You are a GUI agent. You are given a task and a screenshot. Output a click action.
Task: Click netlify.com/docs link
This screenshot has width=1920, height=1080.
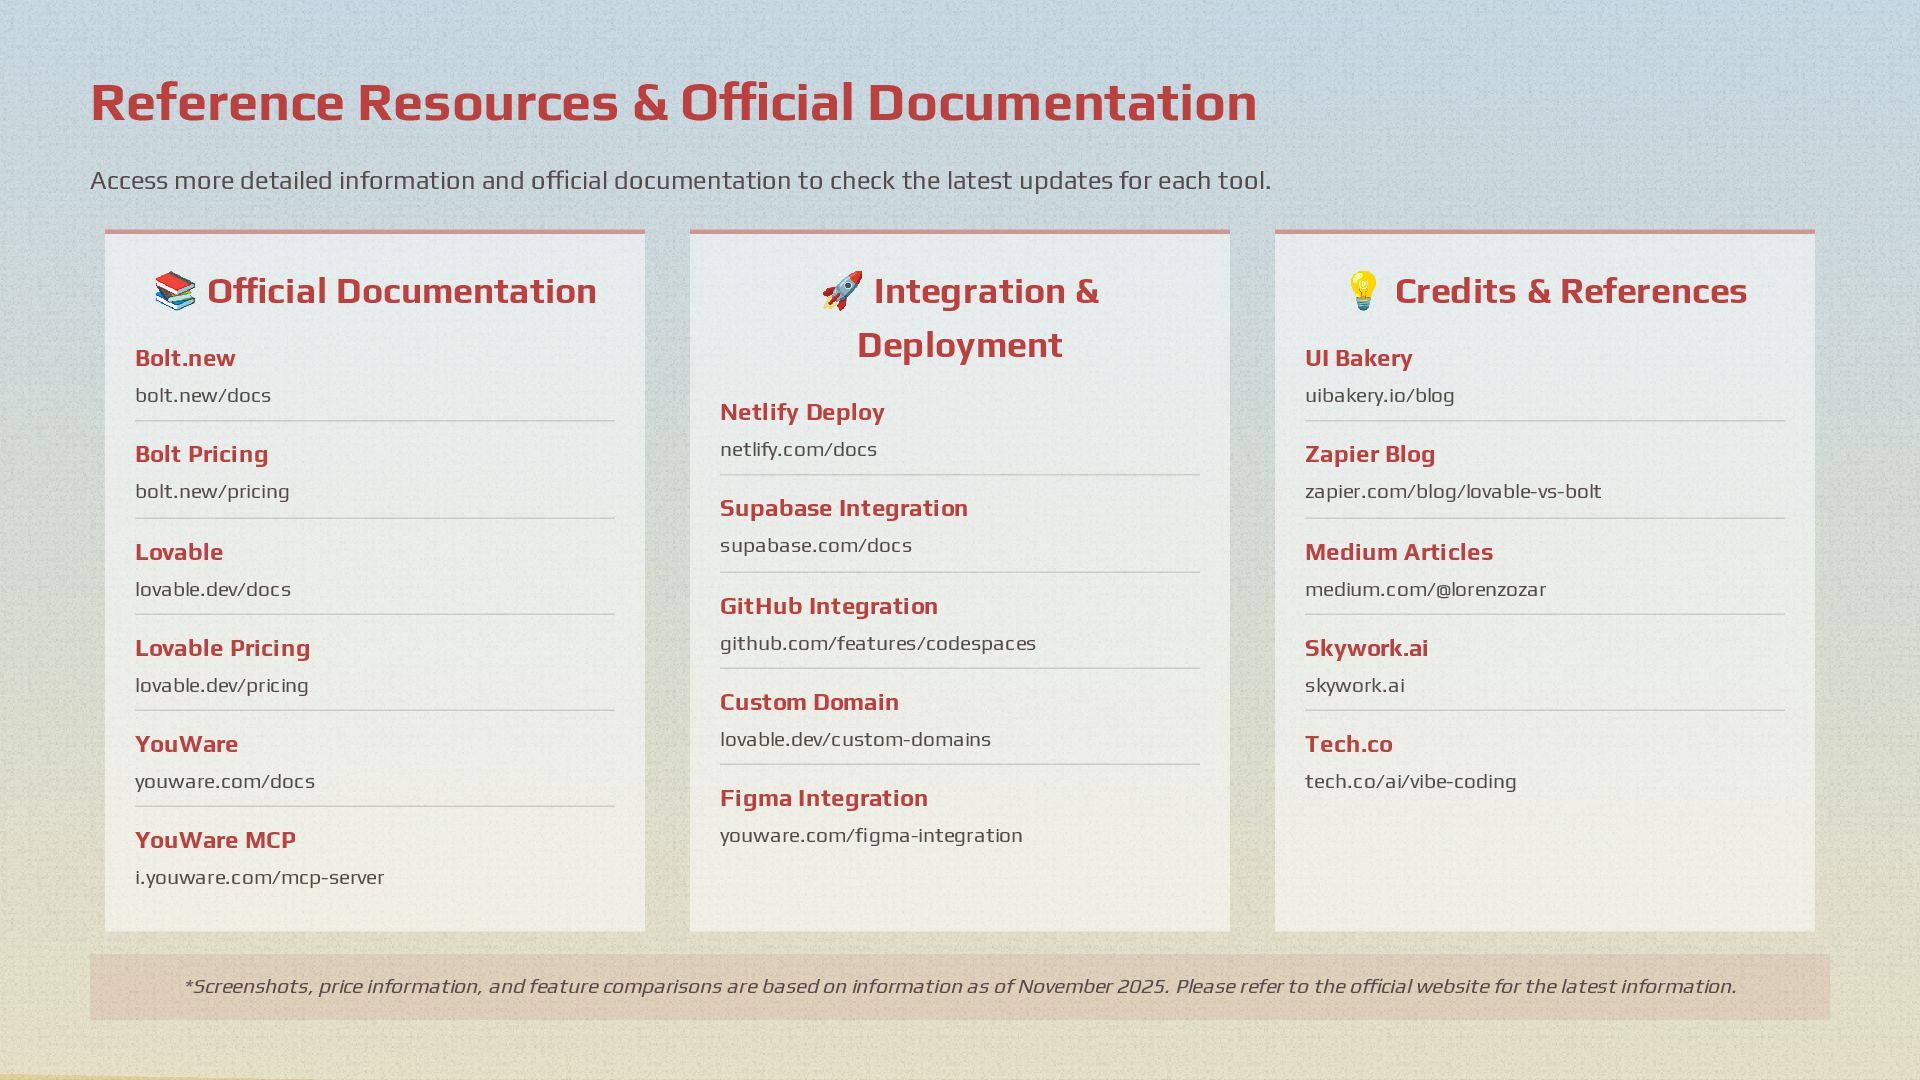pyautogui.click(x=798, y=450)
